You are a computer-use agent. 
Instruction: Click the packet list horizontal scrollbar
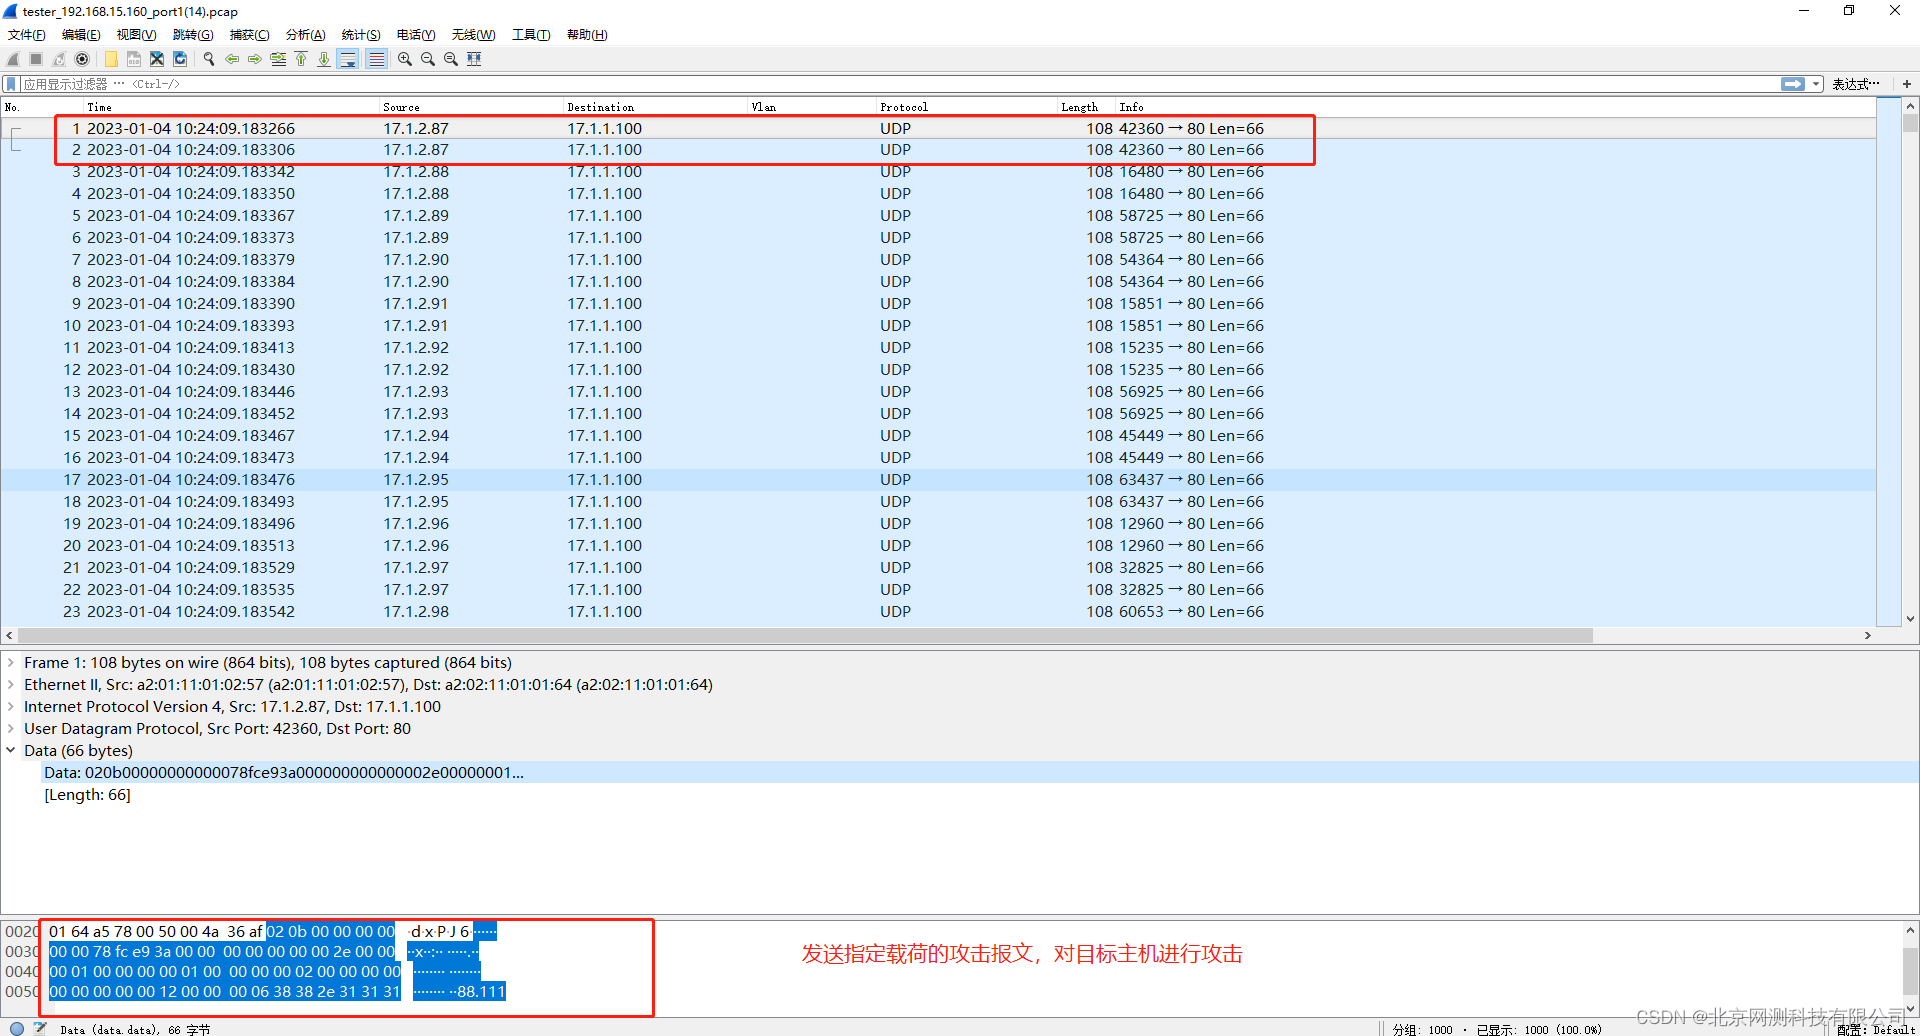pyautogui.click(x=805, y=635)
